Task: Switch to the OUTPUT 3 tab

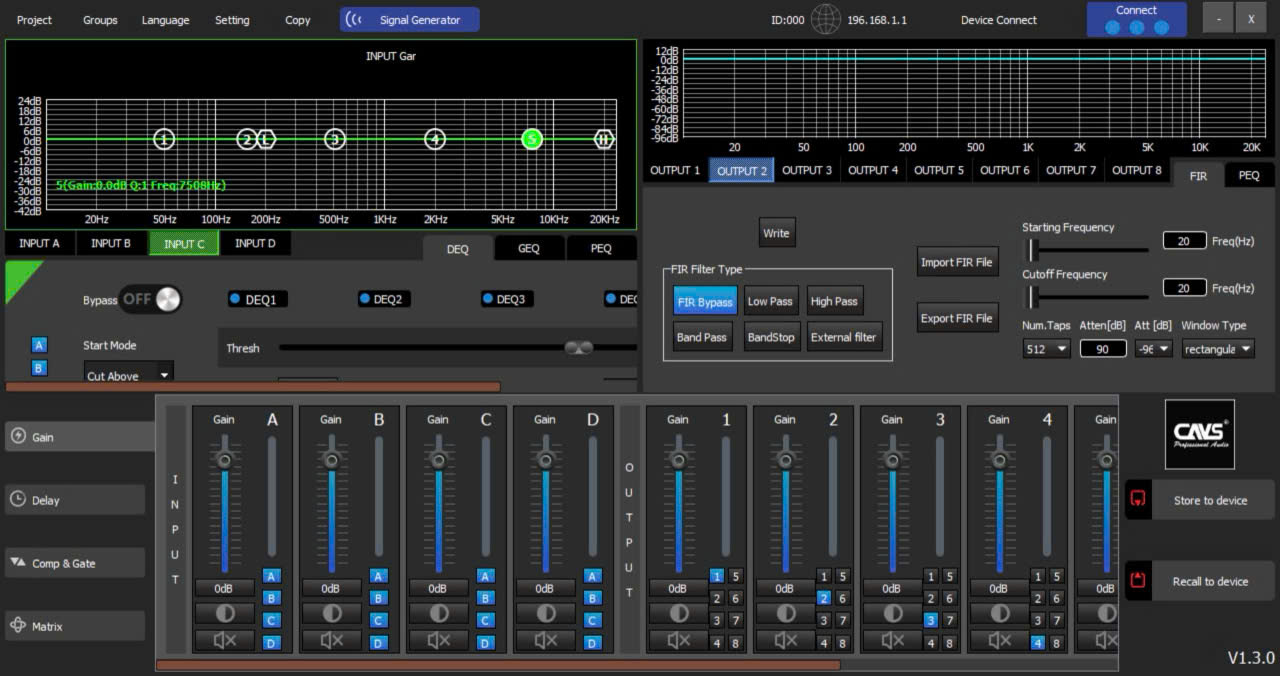Action: click(x=806, y=170)
